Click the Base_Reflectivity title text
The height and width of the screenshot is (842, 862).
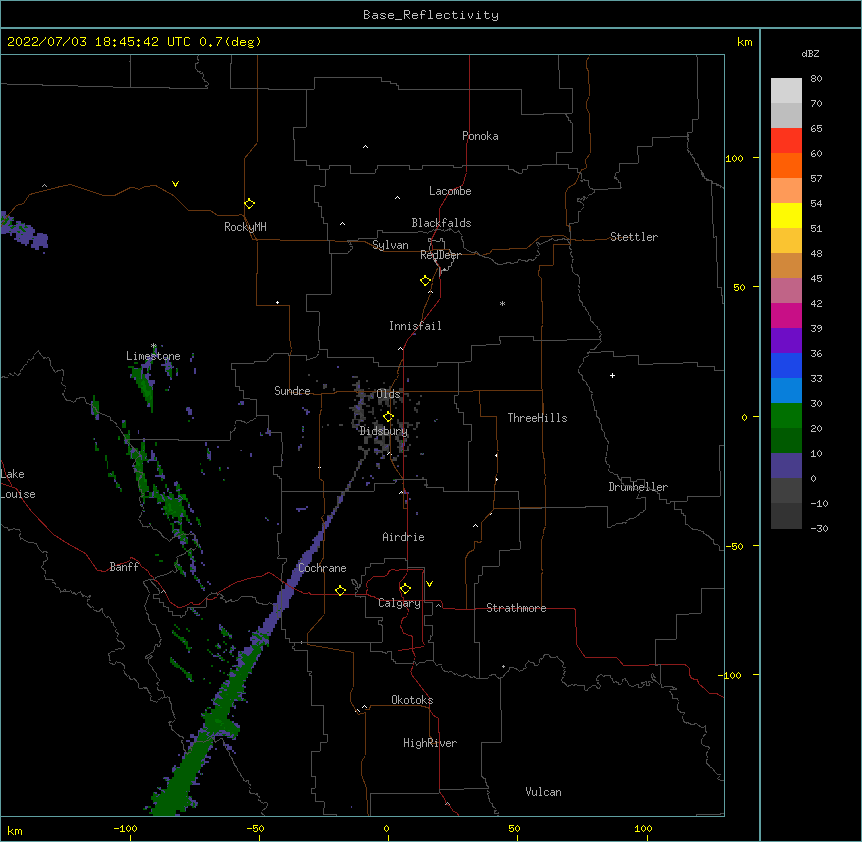point(431,15)
